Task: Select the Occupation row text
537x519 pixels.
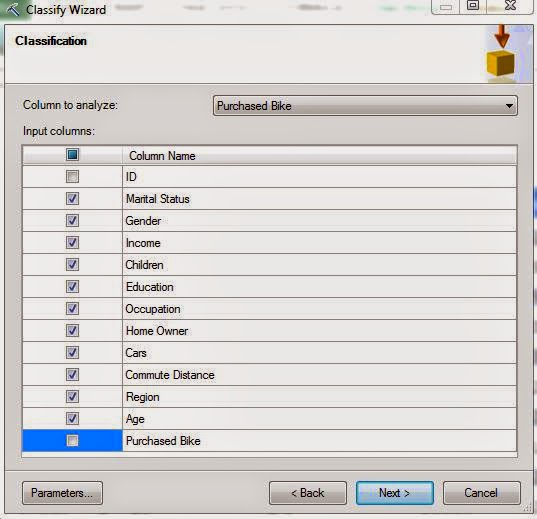Action: tap(153, 309)
